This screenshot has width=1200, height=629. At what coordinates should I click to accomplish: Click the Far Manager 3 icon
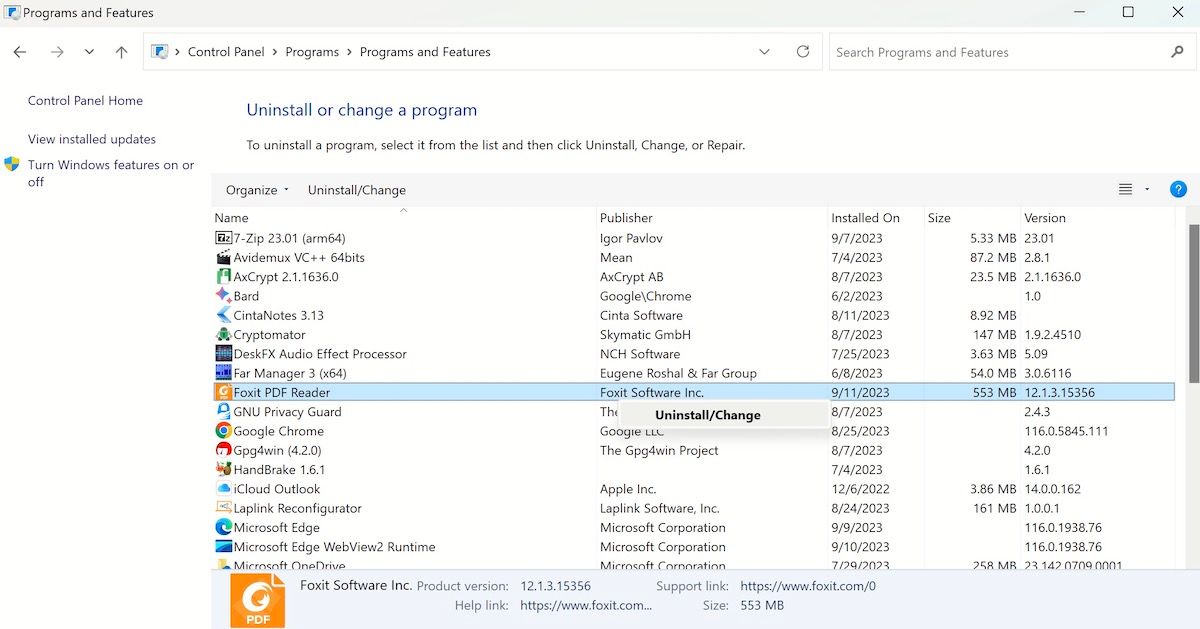224,373
